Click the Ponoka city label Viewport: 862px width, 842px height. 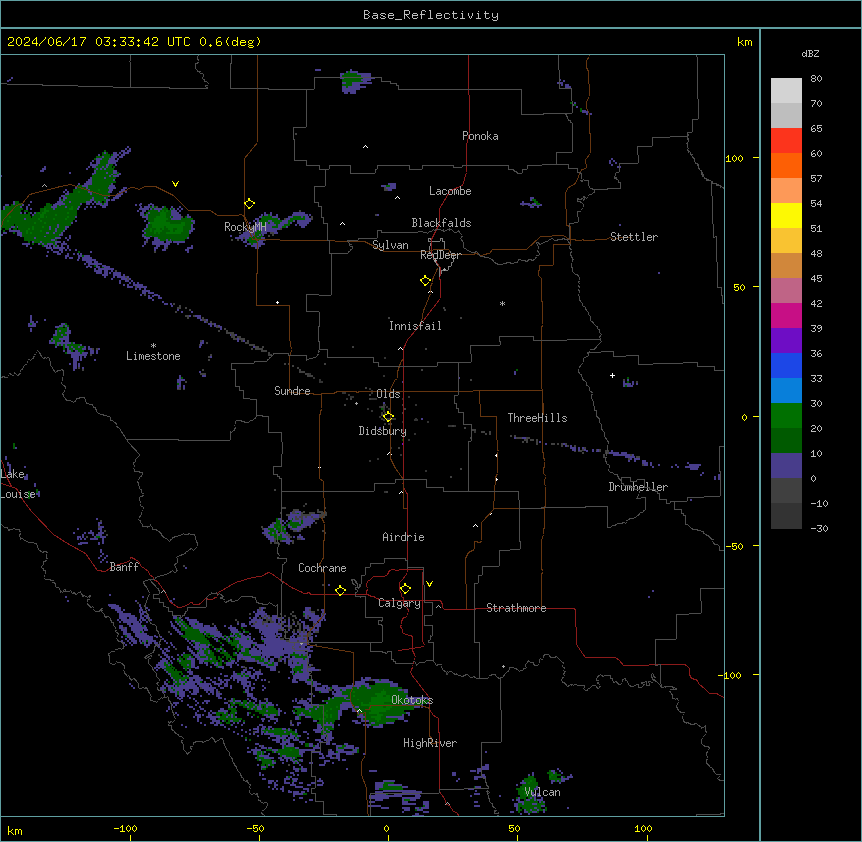click(480, 136)
